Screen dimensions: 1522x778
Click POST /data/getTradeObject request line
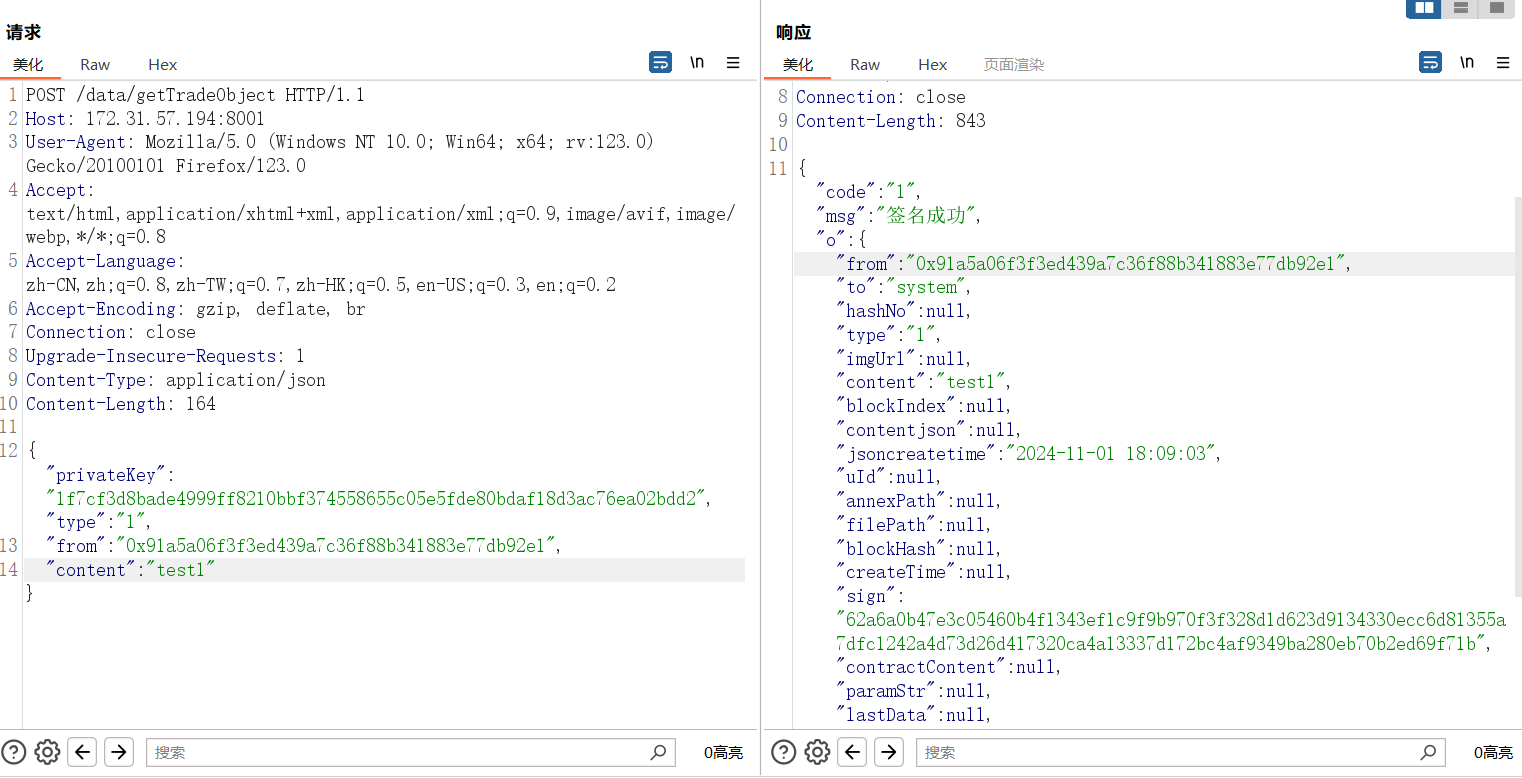click(x=195, y=95)
